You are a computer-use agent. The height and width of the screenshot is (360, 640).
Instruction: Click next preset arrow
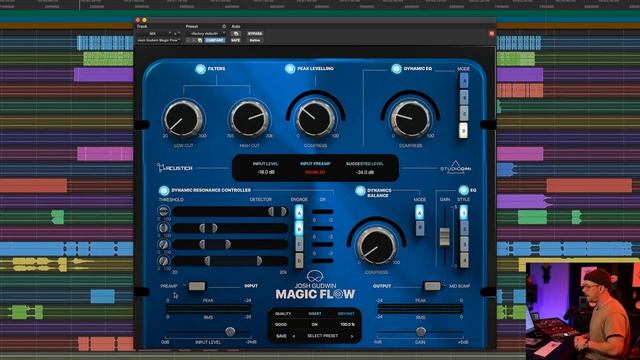pos(352,336)
